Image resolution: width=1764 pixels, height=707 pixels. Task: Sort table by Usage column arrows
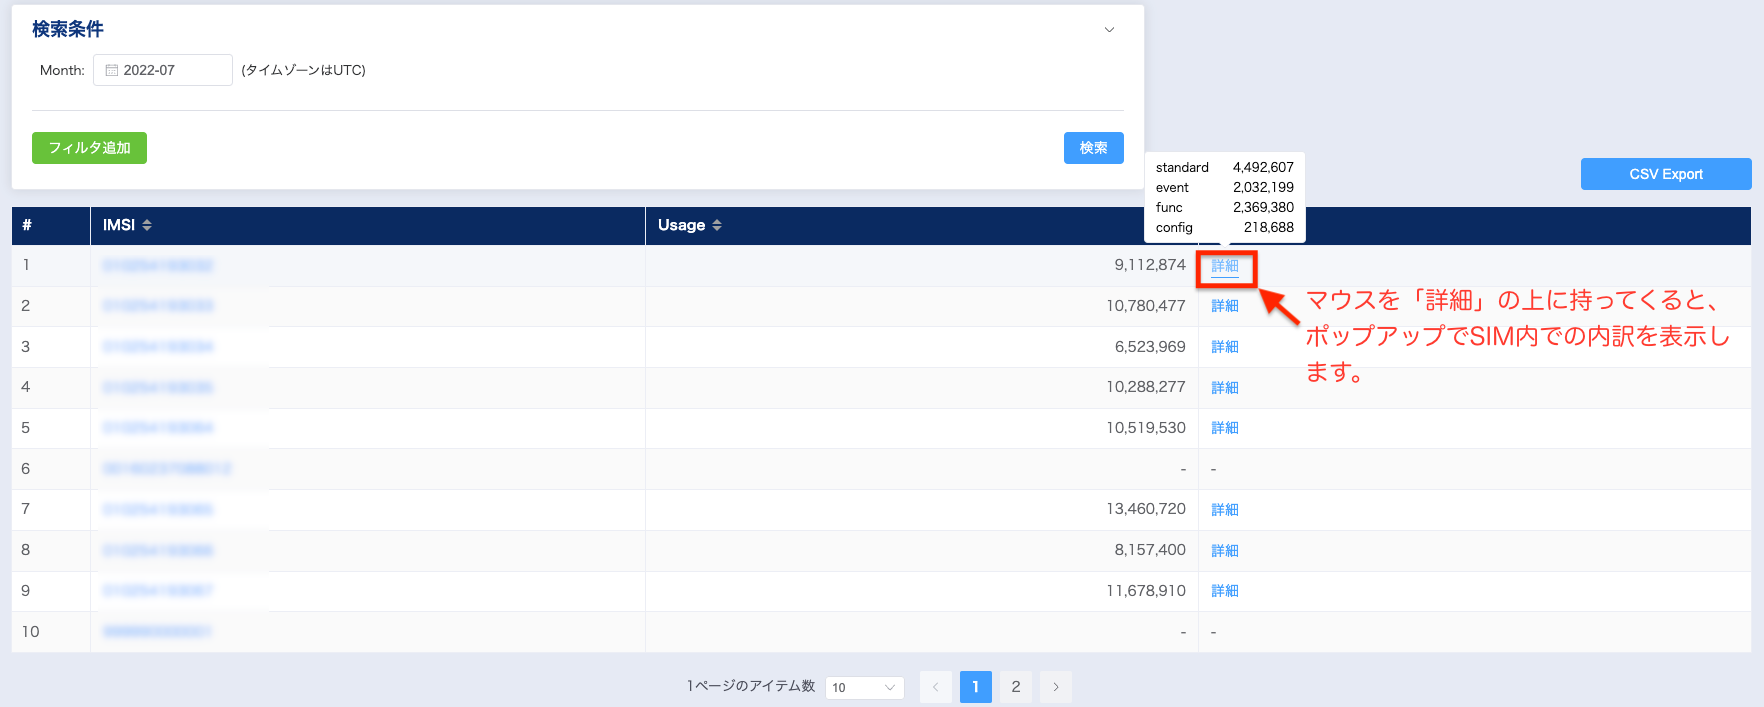(x=717, y=225)
